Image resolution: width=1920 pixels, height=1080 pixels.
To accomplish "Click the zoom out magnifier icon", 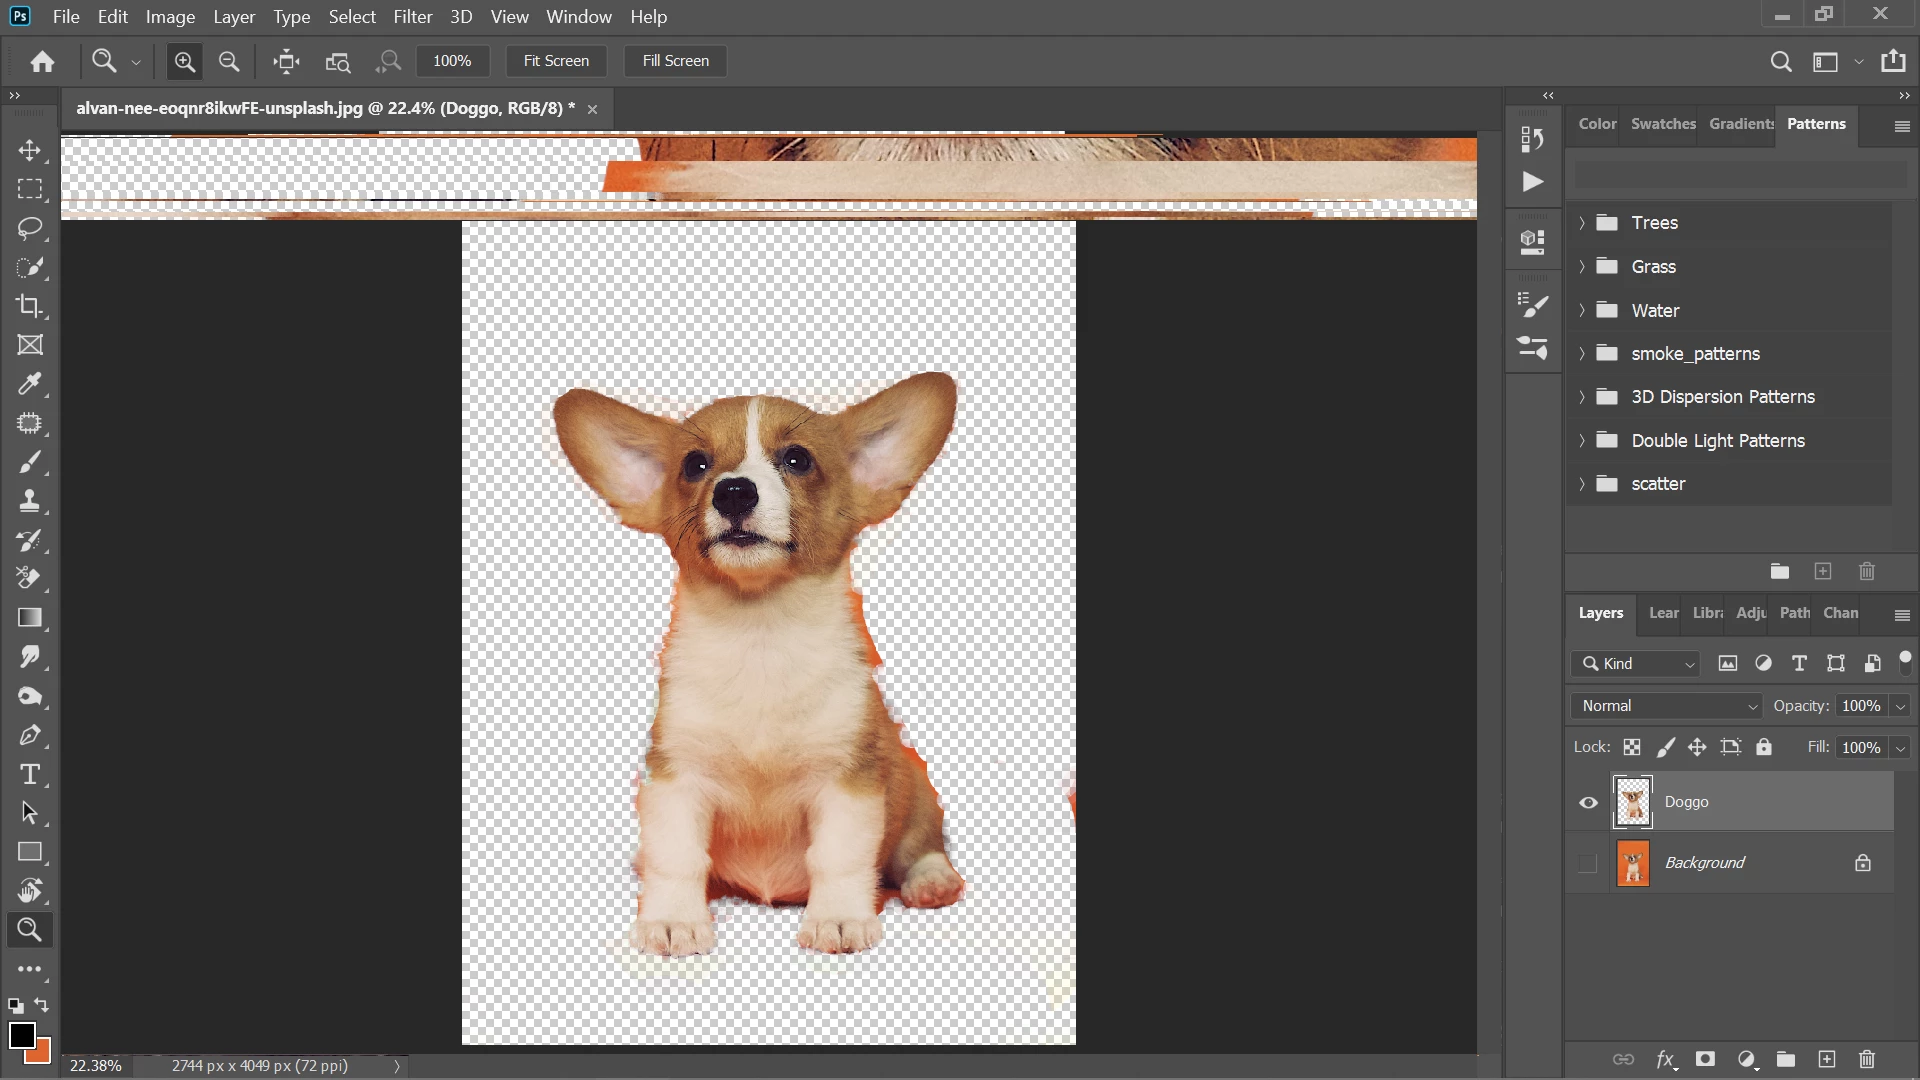I will (229, 61).
